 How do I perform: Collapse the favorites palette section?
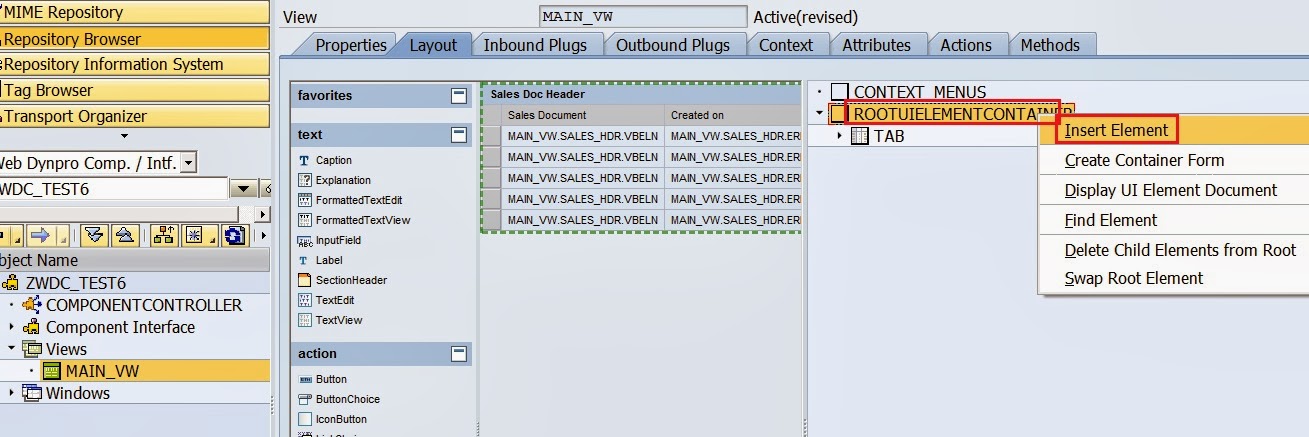point(458,96)
